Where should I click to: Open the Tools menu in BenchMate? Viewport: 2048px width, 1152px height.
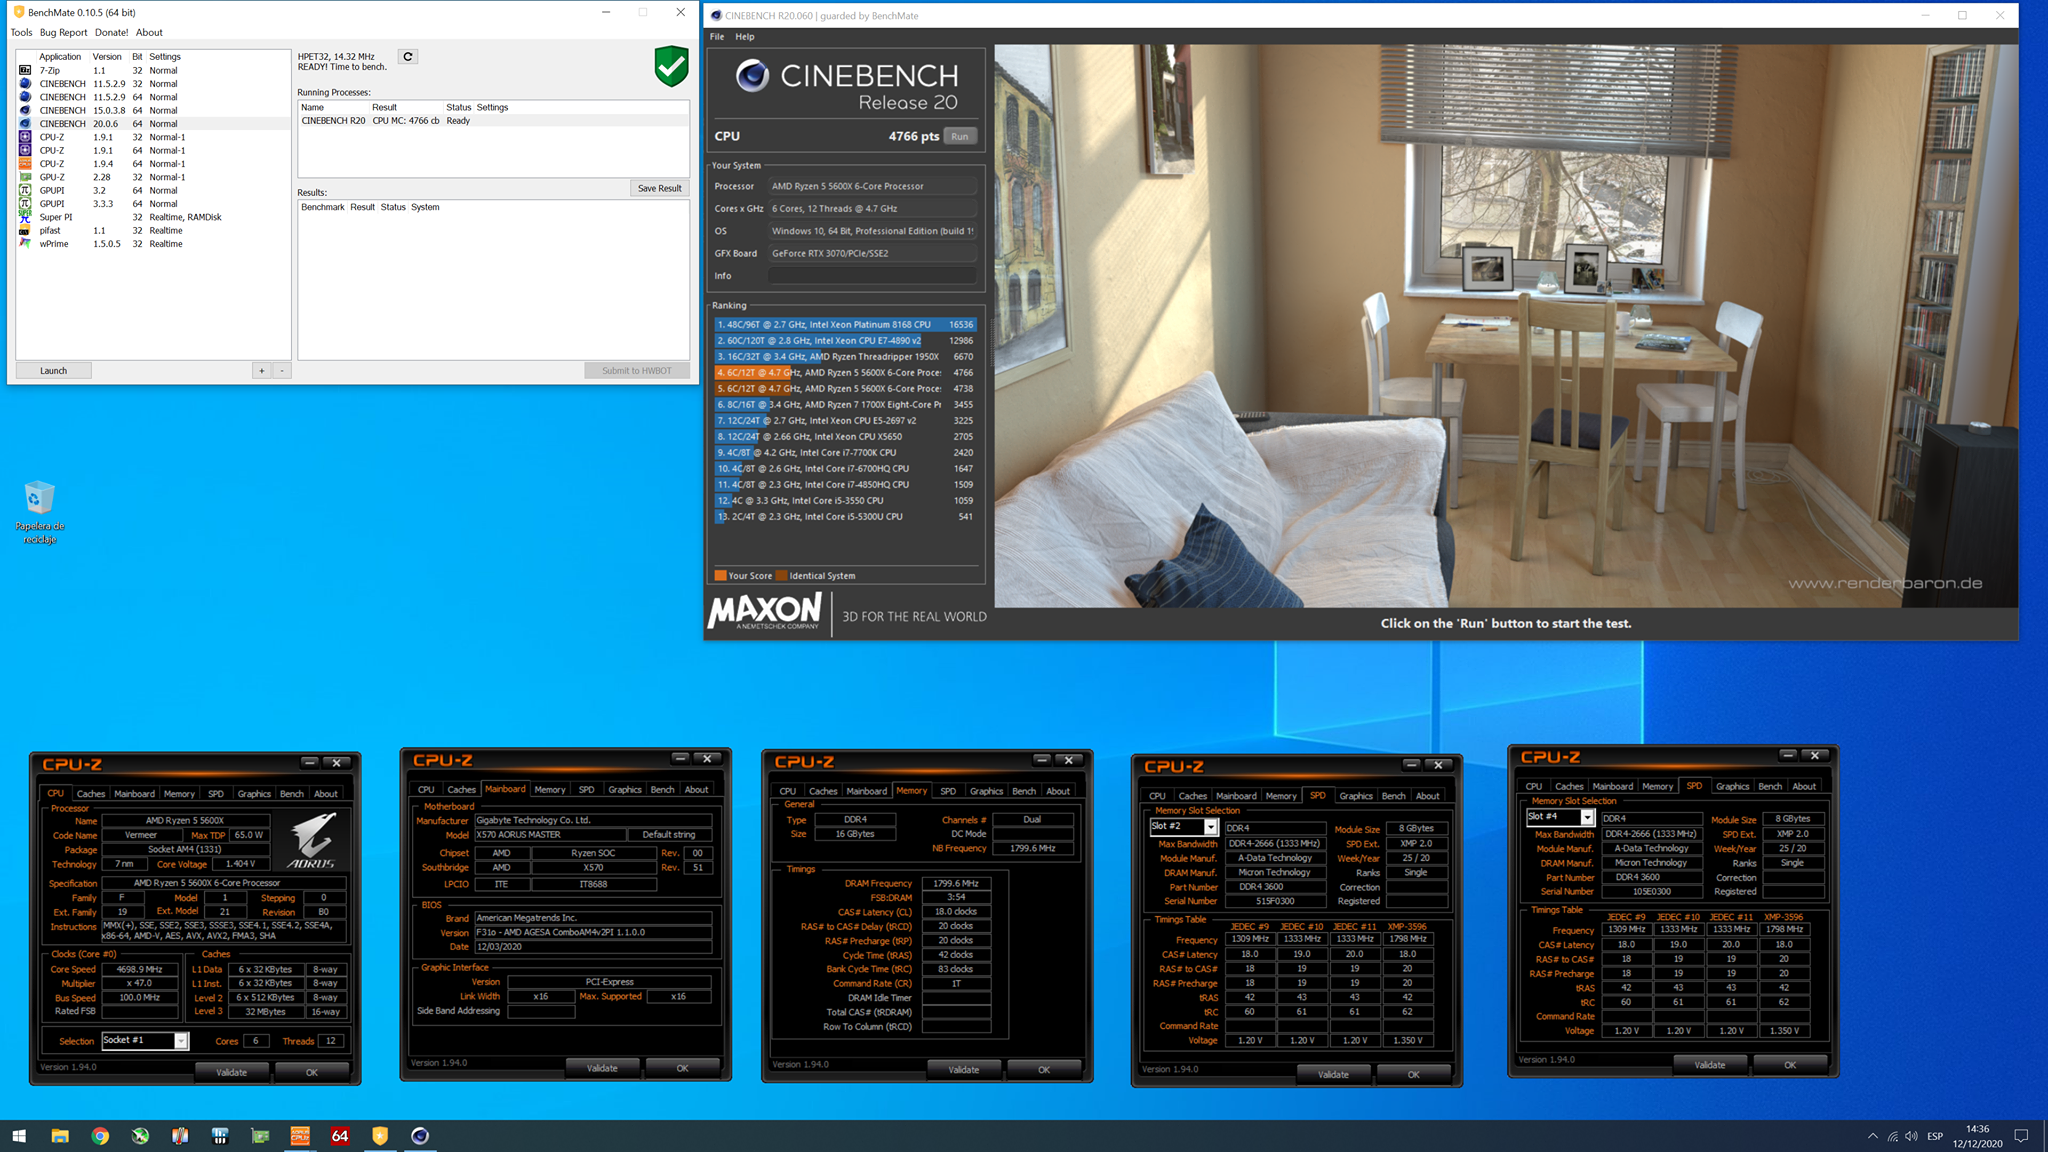(x=21, y=32)
